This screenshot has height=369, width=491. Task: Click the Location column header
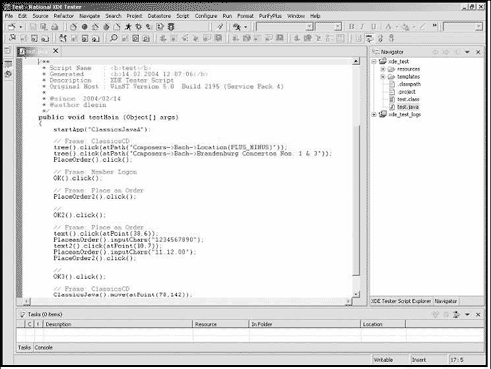[383, 324]
